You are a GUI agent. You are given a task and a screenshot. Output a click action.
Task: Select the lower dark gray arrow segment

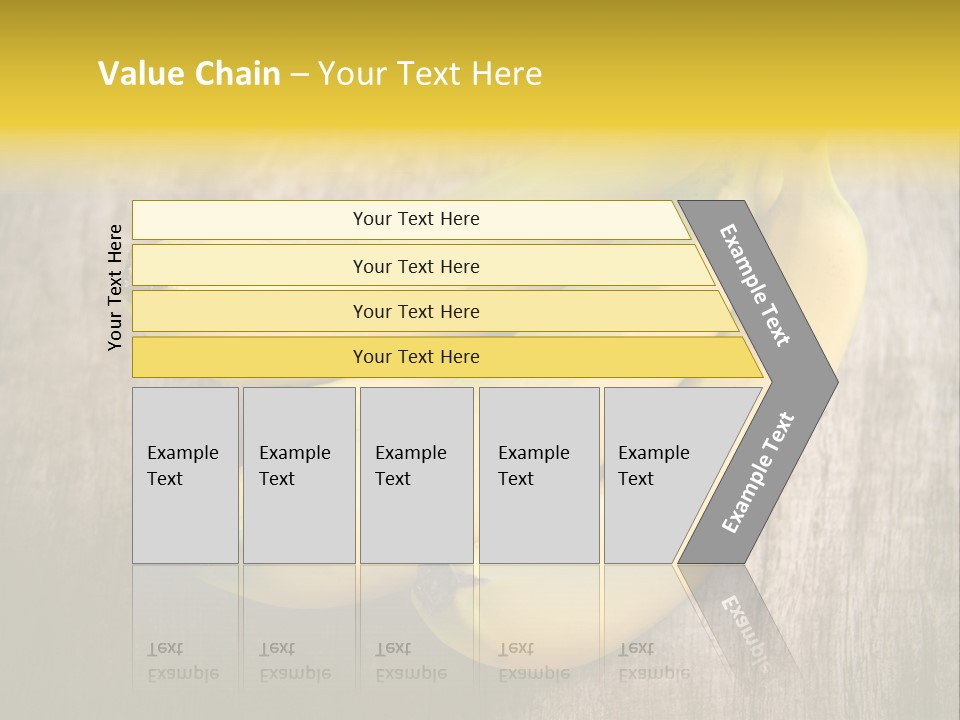(758, 472)
